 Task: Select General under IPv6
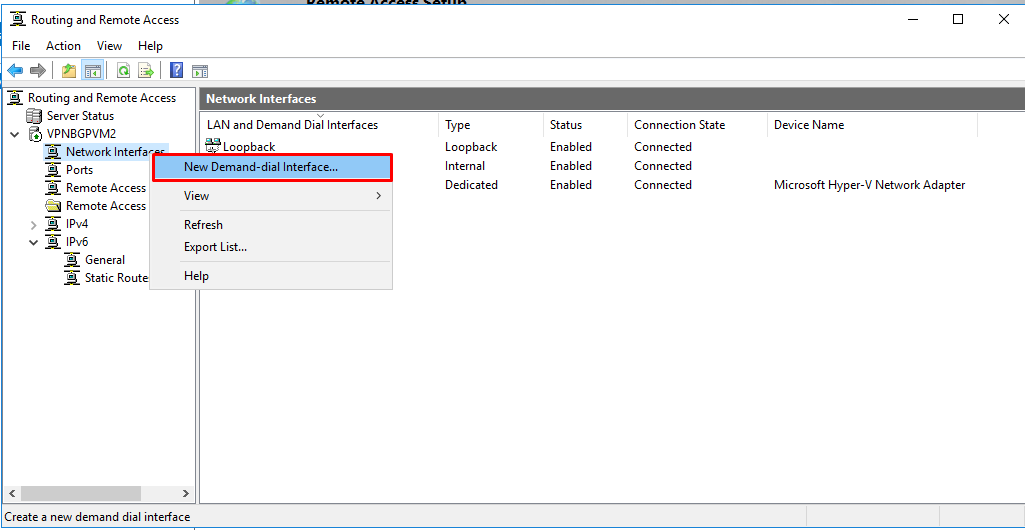click(104, 260)
